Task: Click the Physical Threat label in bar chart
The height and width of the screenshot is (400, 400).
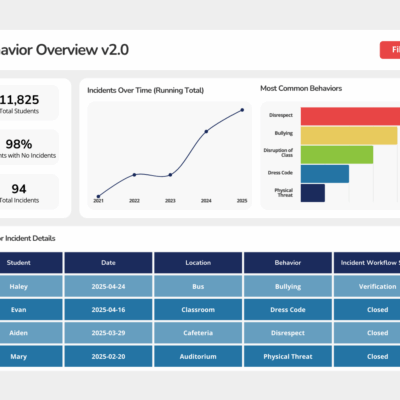Action: (x=284, y=193)
